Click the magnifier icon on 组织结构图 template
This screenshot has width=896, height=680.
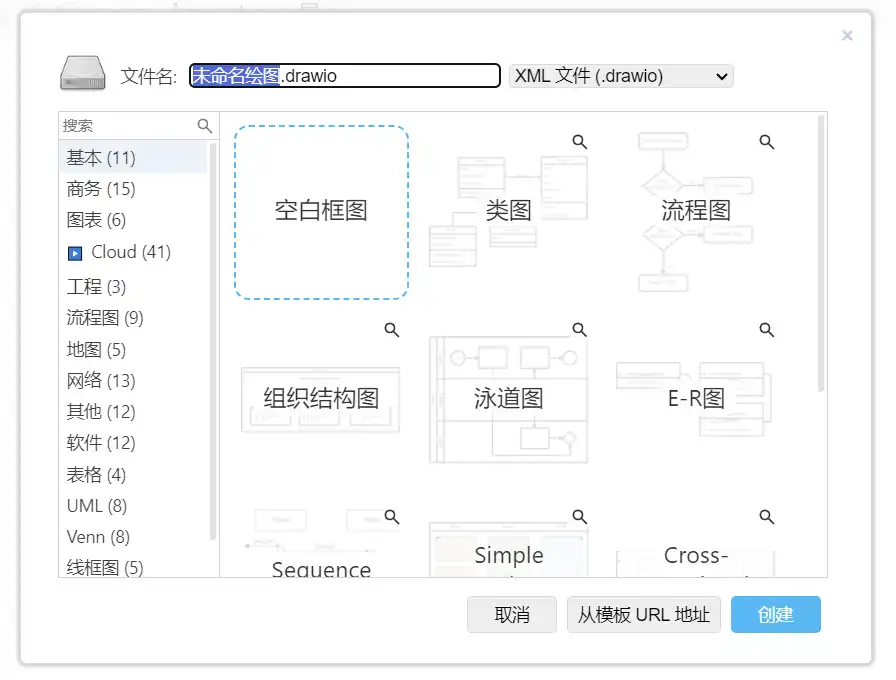click(392, 330)
